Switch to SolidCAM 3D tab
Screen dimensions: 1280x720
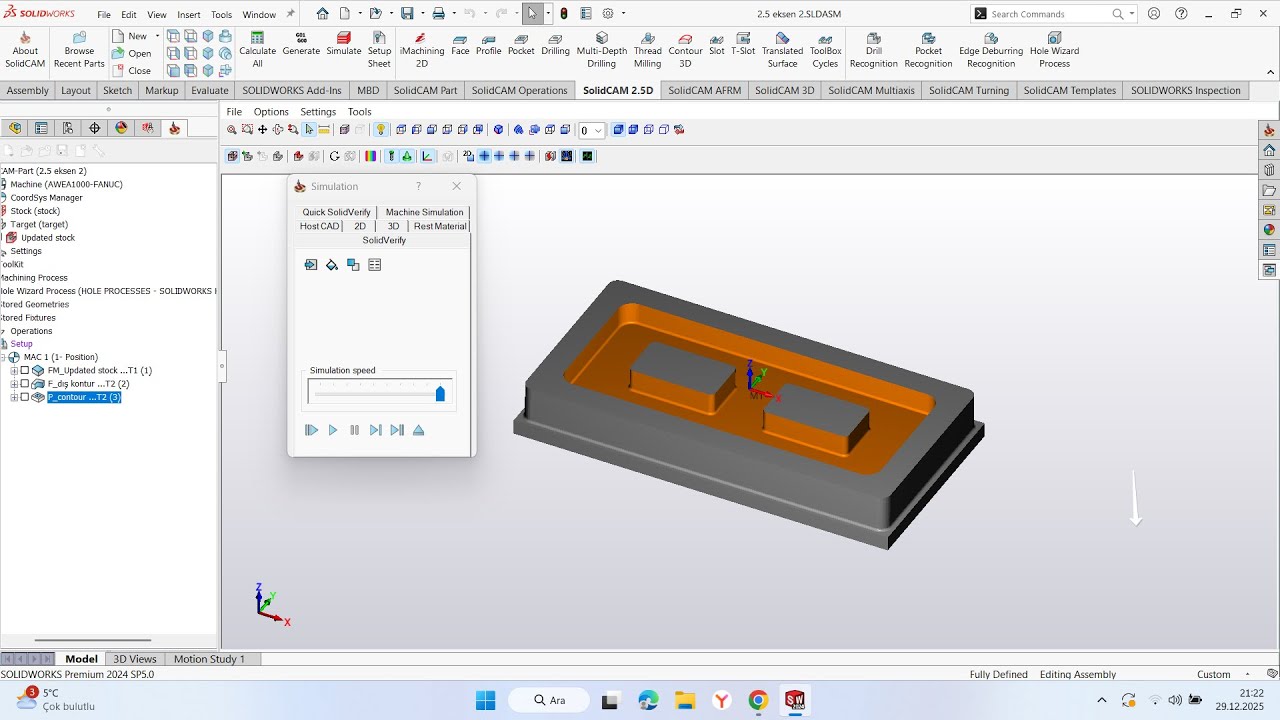pos(784,90)
